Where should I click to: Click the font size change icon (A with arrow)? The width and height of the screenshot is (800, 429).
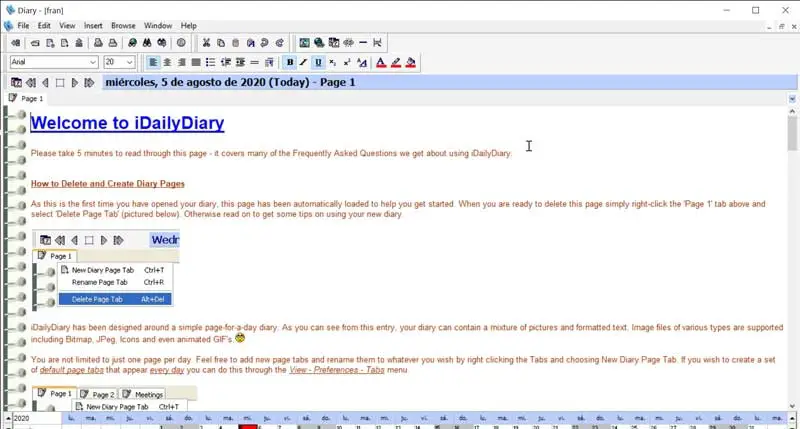pos(362,62)
